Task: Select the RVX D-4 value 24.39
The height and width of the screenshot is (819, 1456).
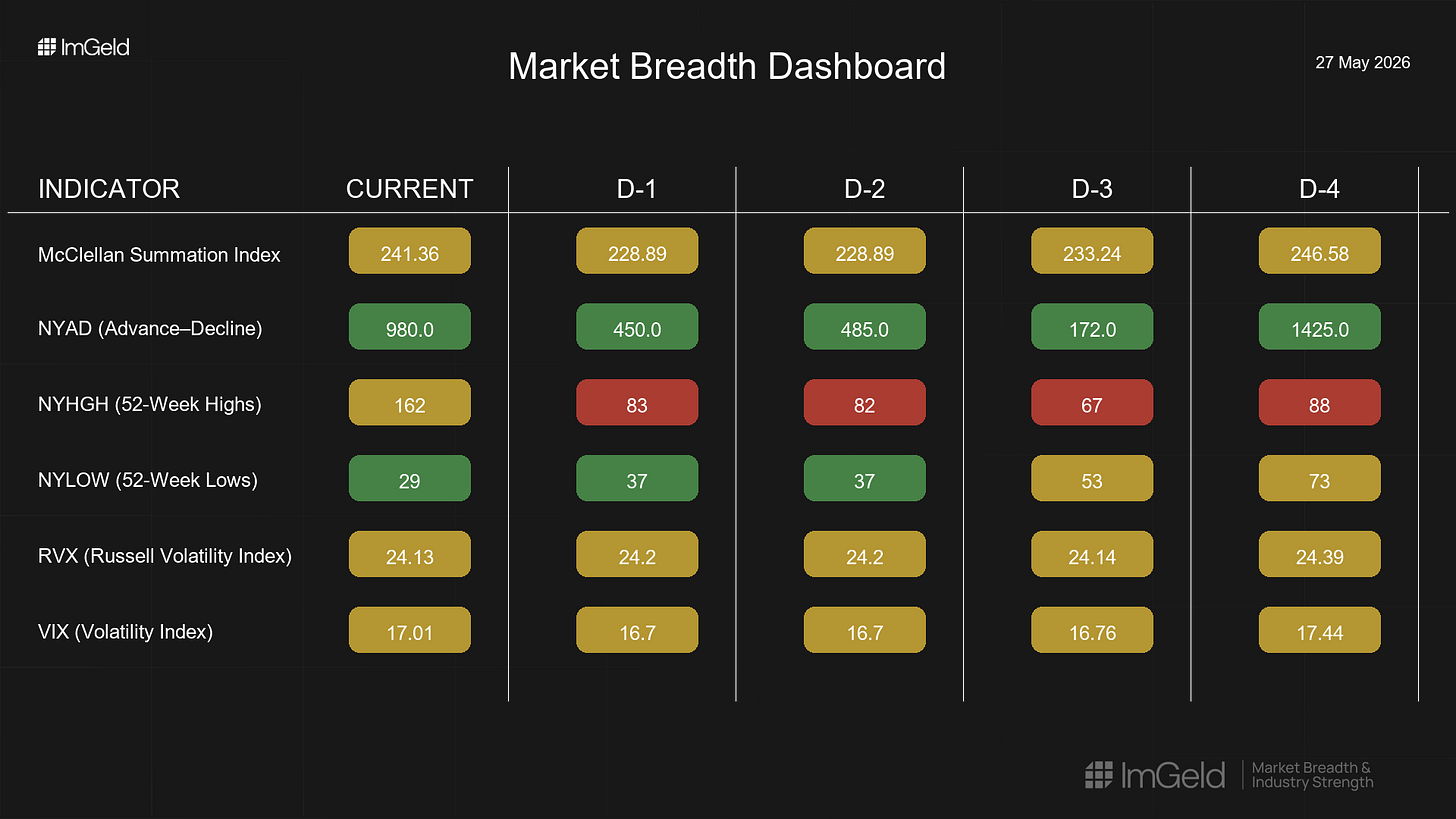Action: (x=1320, y=555)
